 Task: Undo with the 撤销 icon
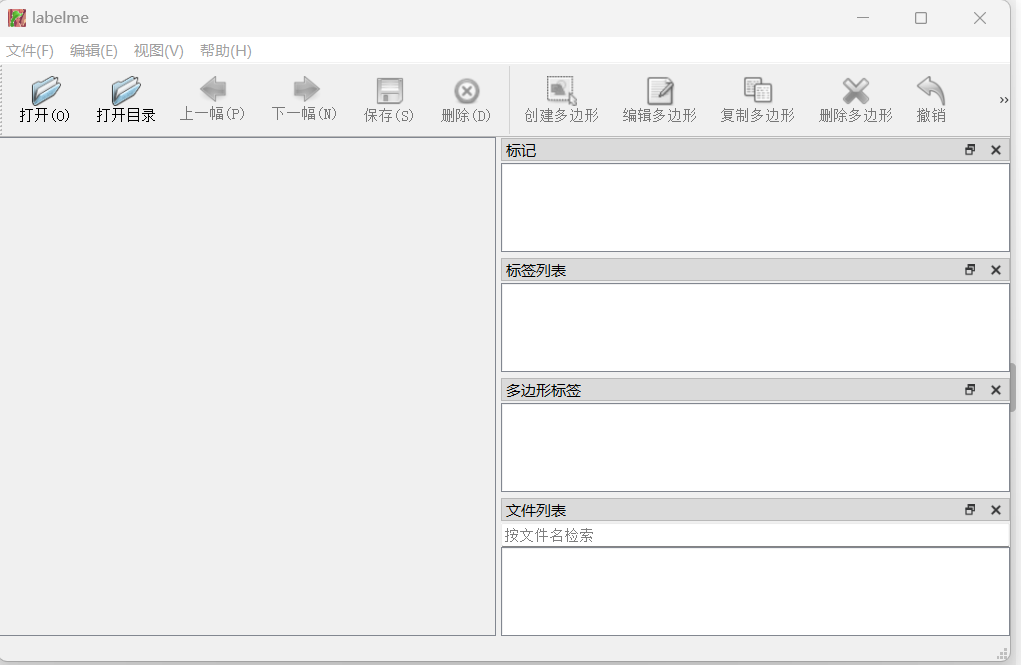coord(931,91)
